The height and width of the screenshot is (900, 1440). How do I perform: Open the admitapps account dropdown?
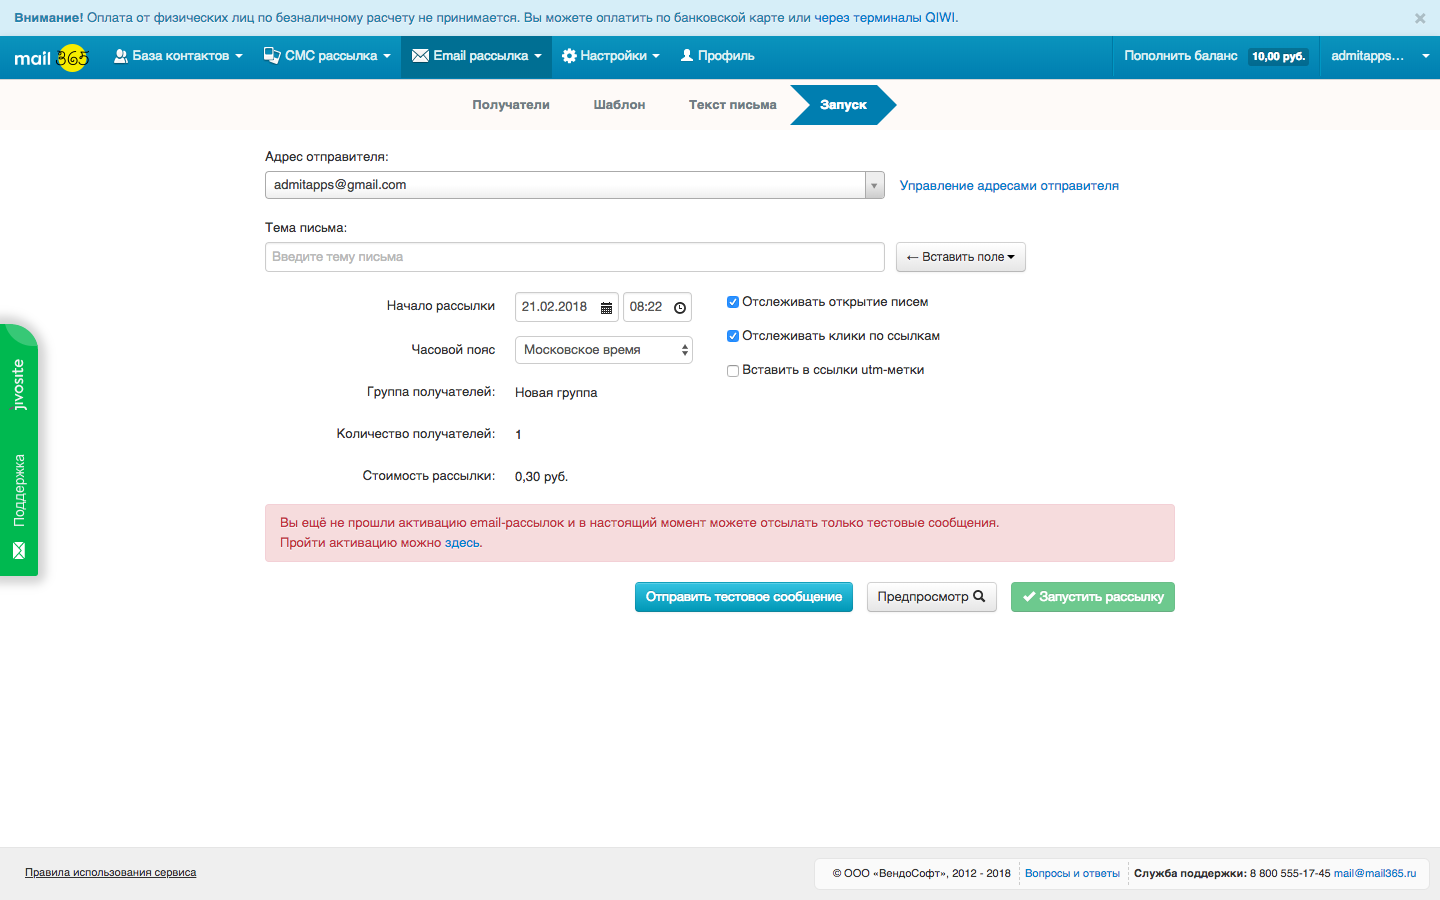pyautogui.click(x=1380, y=56)
